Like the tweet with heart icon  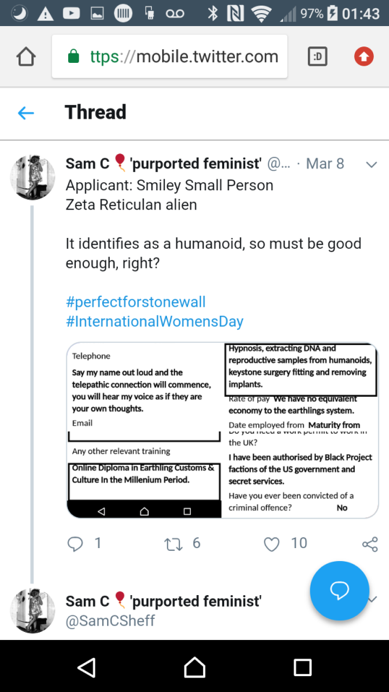(x=272, y=544)
